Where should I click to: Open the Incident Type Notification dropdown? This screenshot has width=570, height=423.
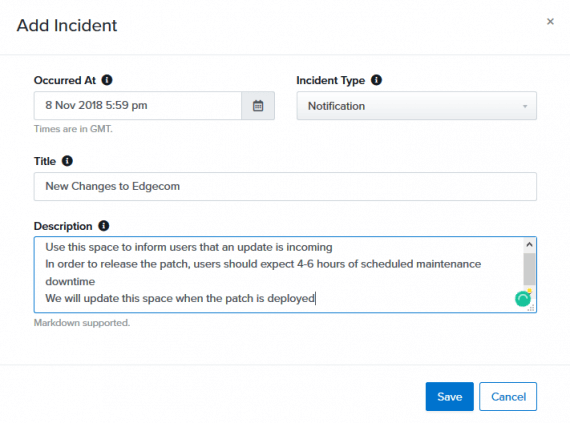tap(416, 106)
